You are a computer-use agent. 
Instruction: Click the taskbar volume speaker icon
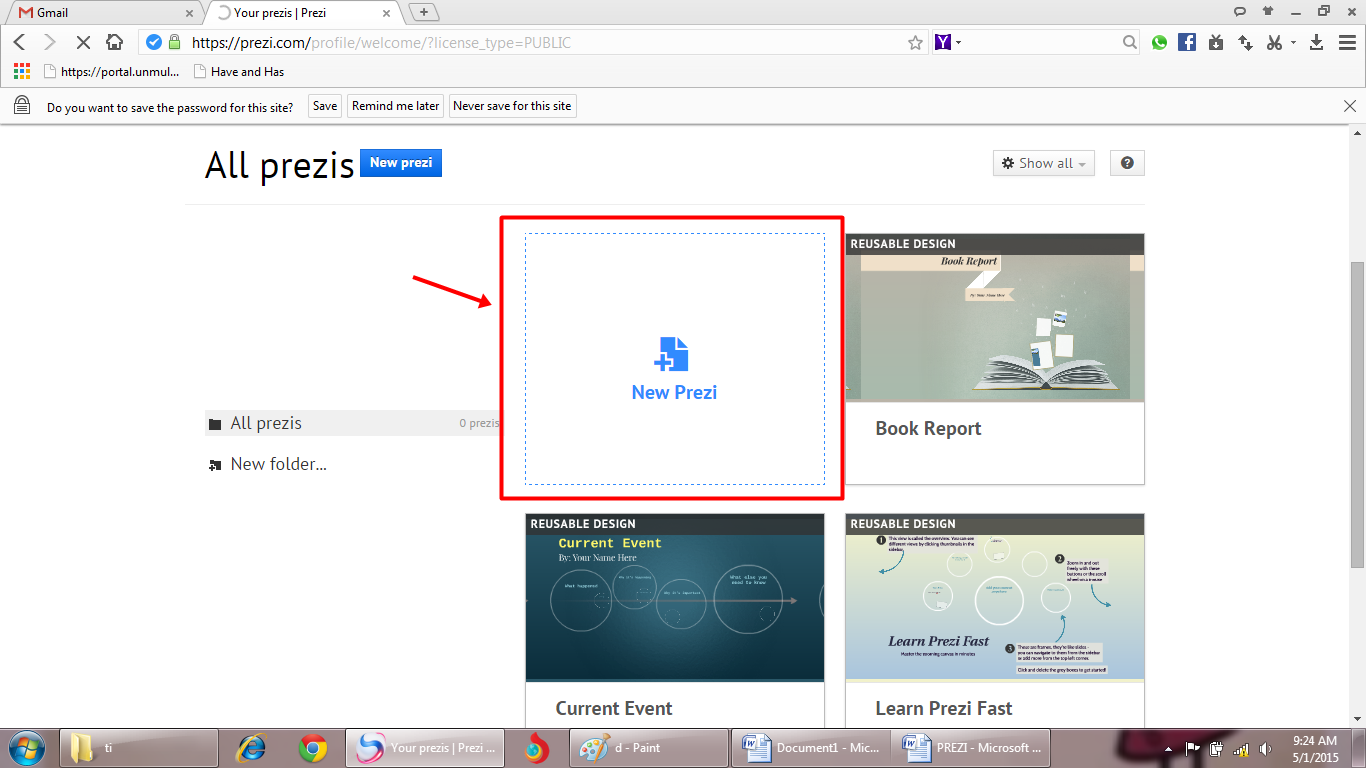pos(1265,748)
